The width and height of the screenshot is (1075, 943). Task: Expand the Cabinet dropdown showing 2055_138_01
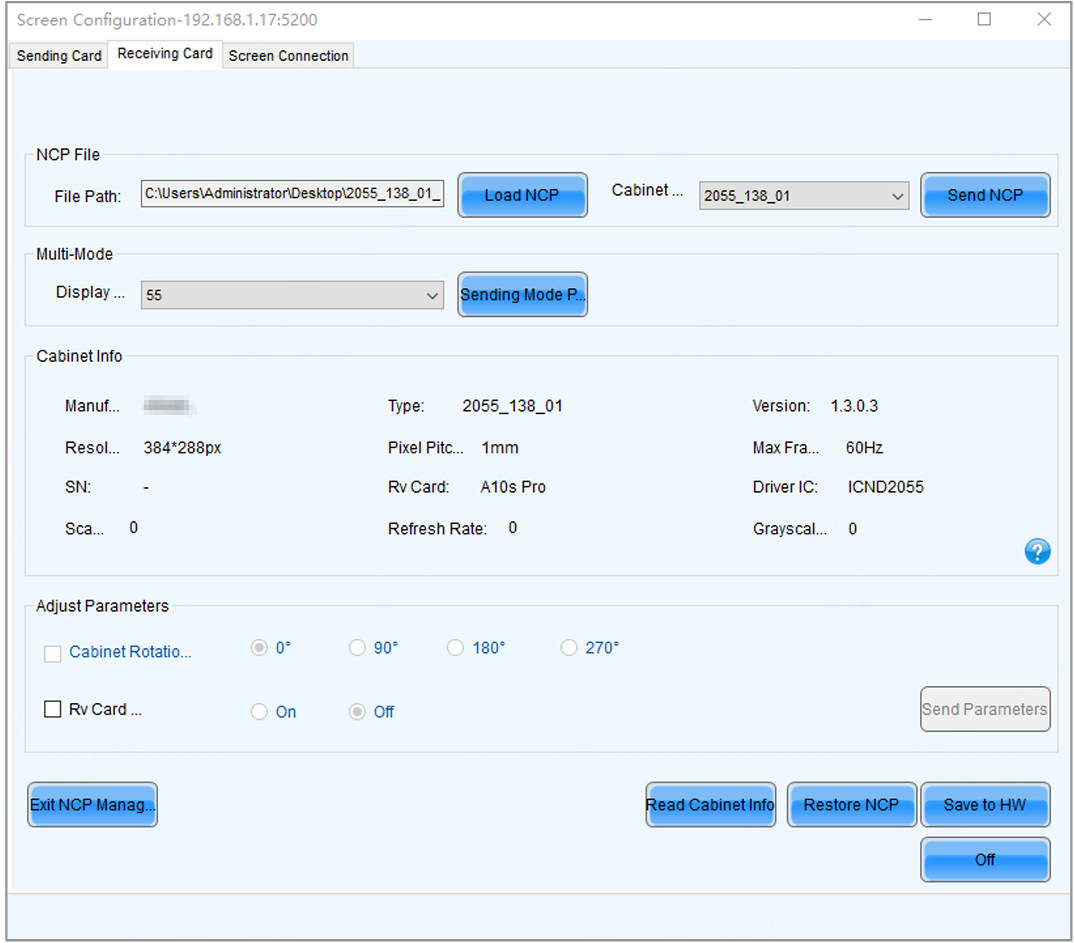804,196
